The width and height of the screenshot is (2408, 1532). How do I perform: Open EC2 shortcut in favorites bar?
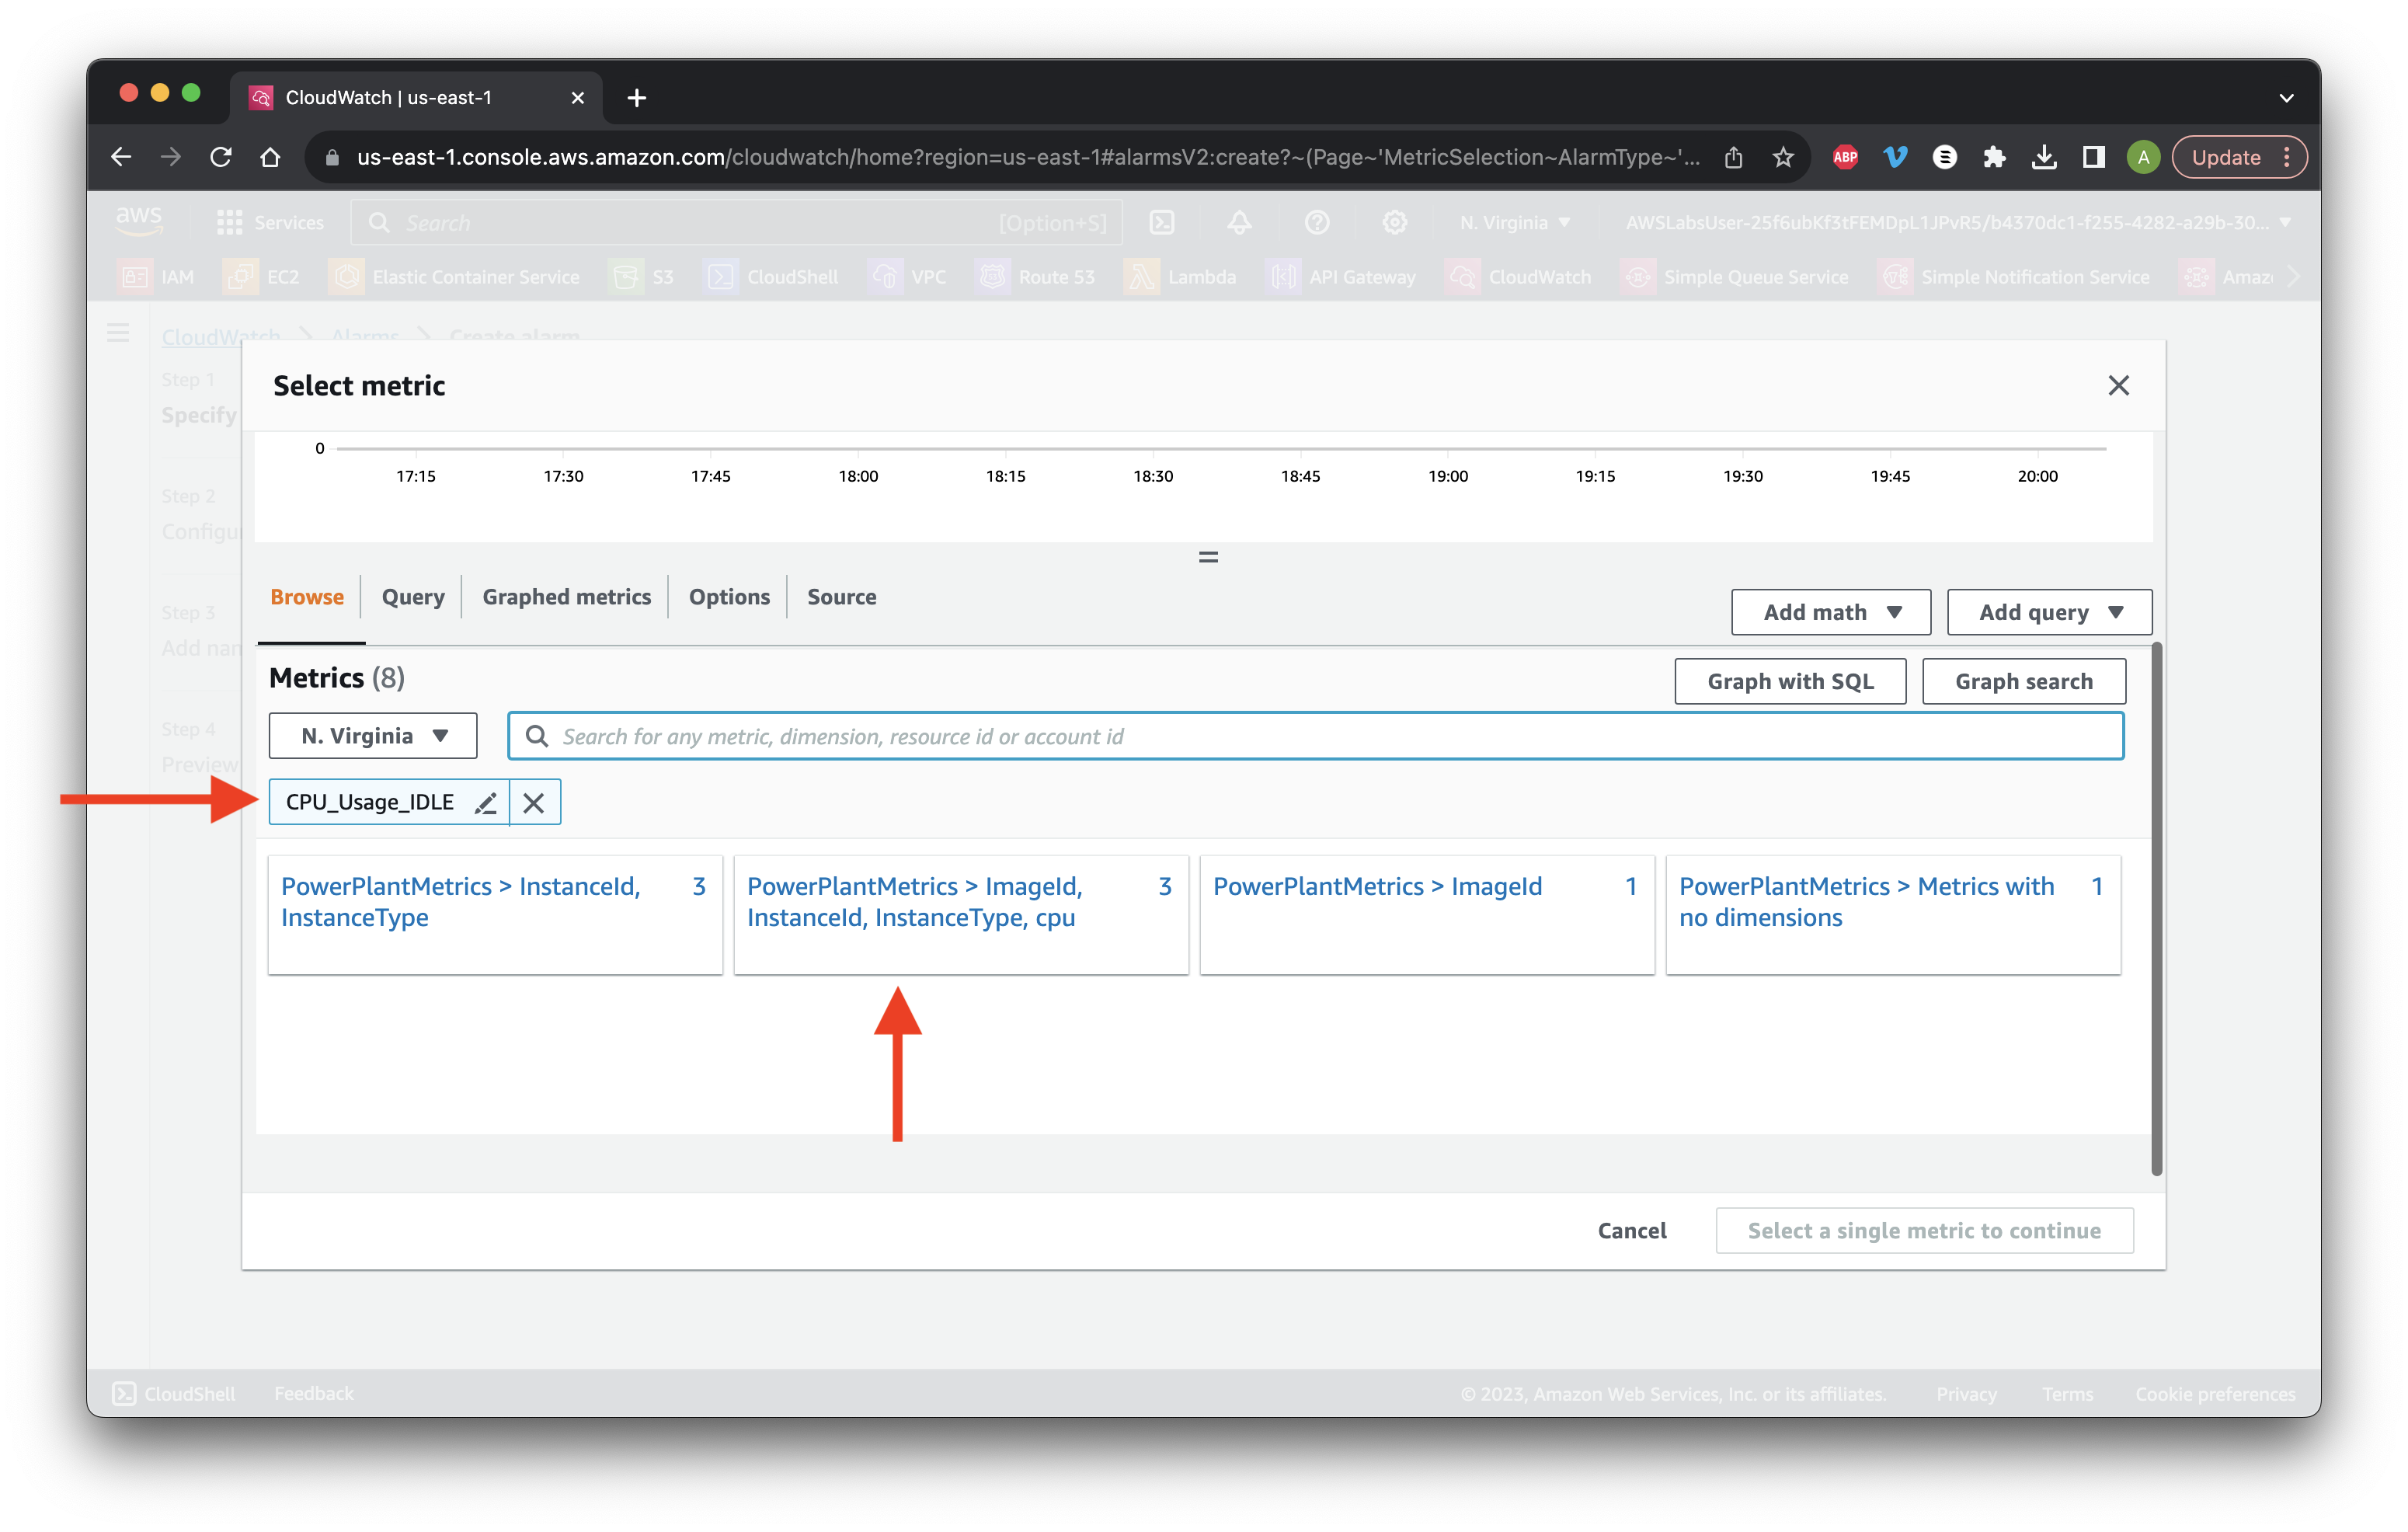(x=262, y=277)
